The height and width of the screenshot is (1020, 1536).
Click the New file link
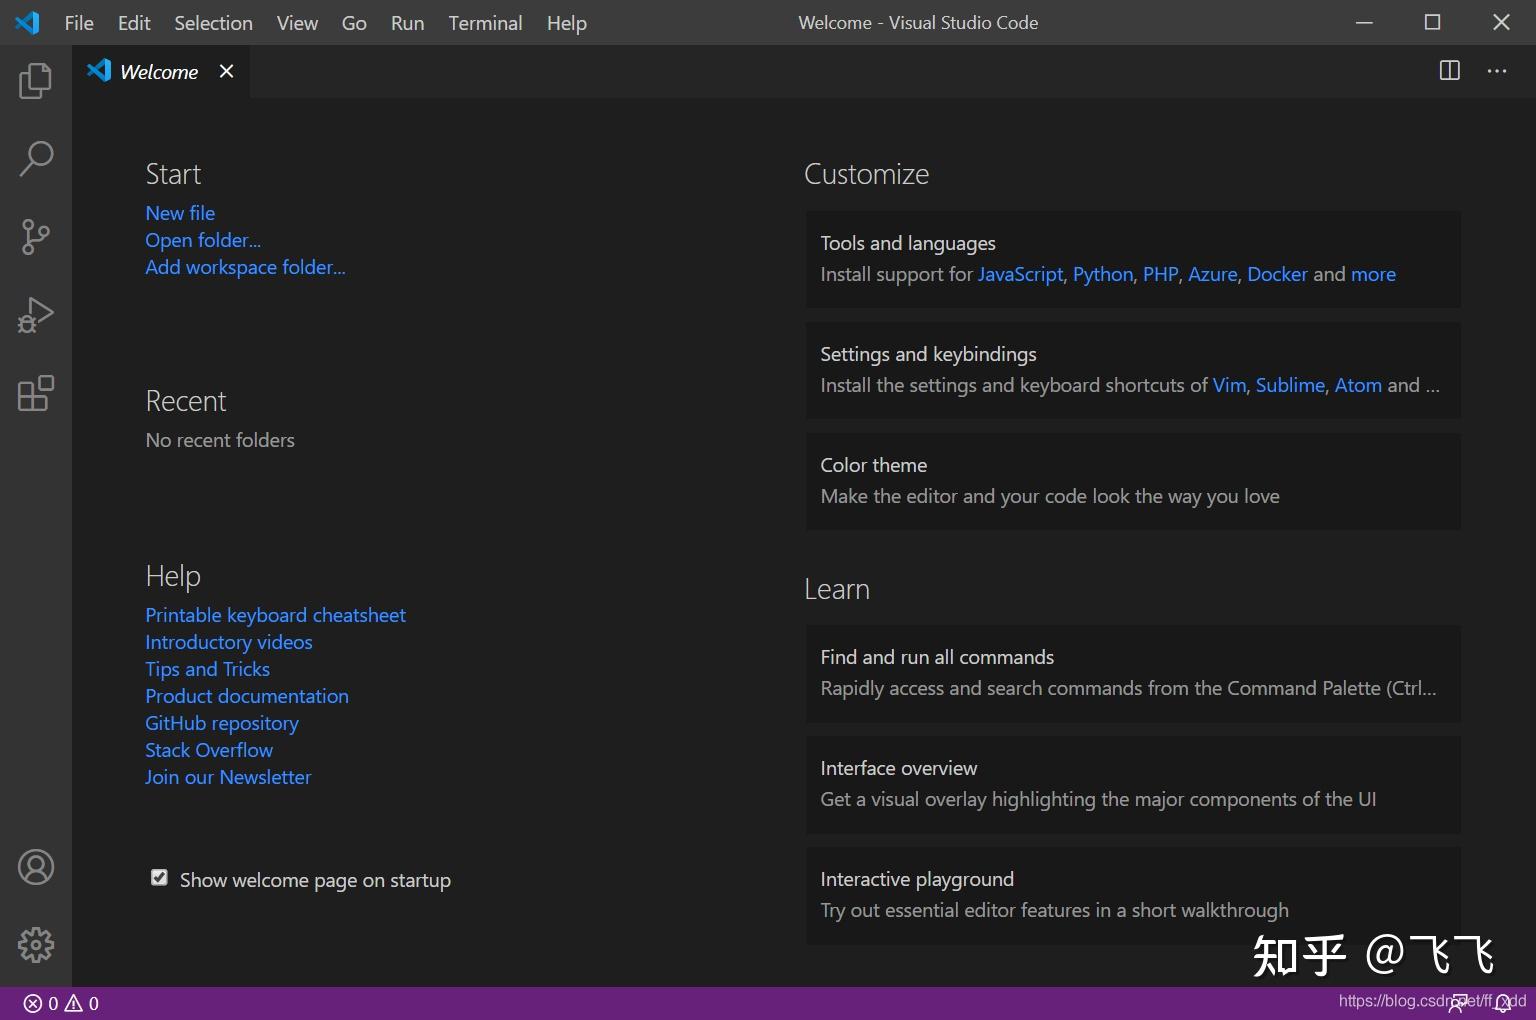[x=180, y=213]
